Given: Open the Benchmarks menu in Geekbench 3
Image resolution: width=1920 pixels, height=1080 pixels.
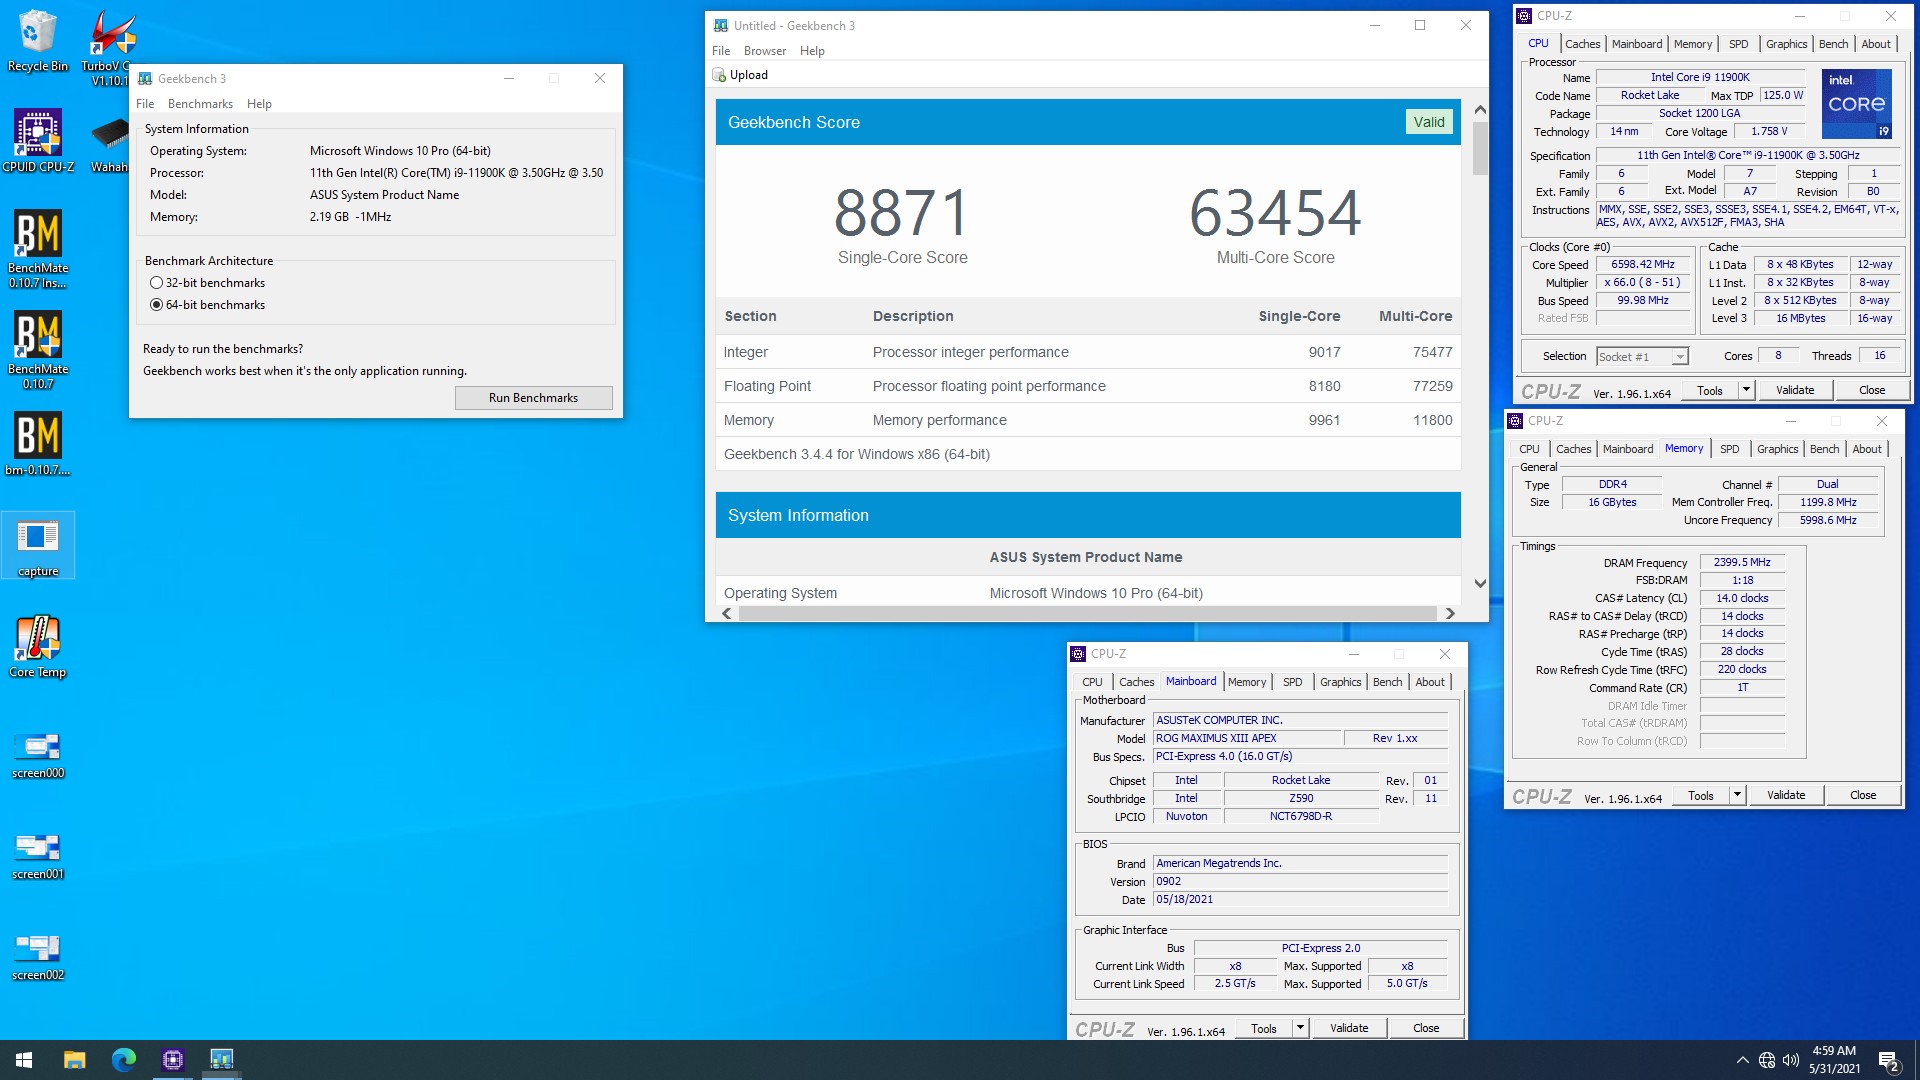Looking at the screenshot, I should tap(200, 104).
